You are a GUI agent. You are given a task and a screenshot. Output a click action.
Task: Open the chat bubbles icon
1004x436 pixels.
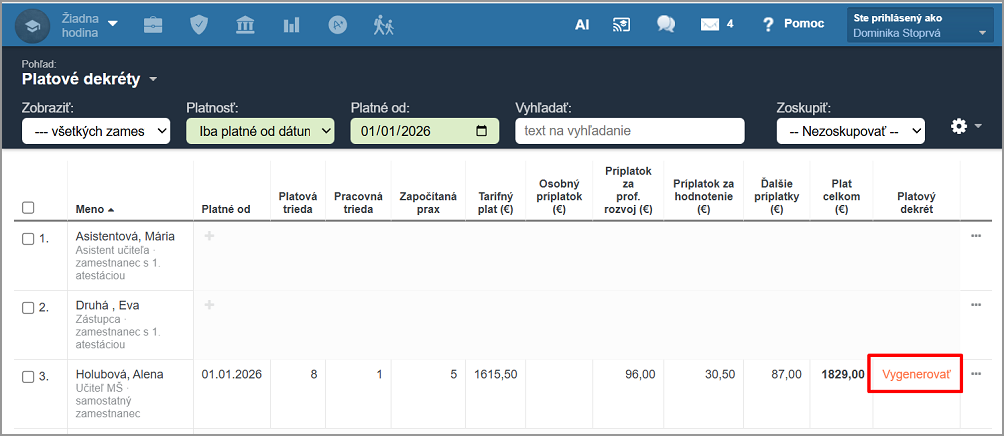coord(666,24)
